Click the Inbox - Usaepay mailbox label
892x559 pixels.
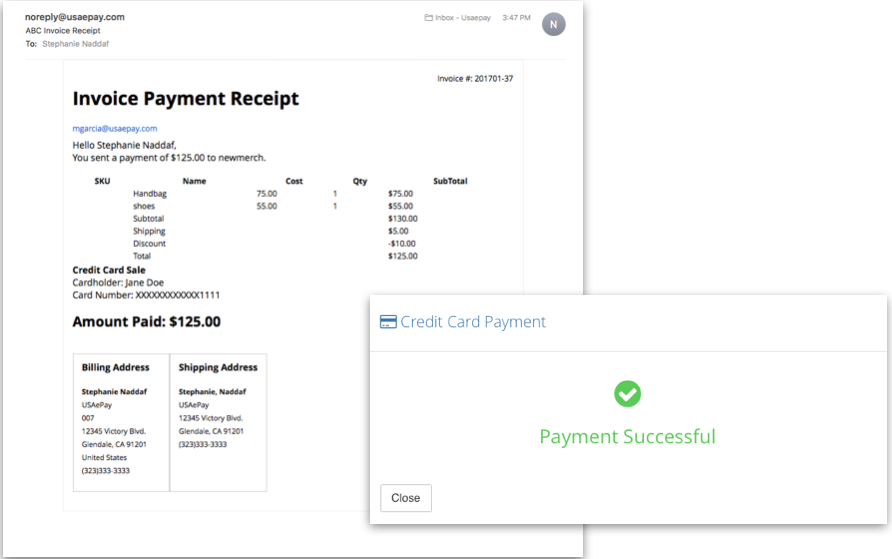coord(462,18)
